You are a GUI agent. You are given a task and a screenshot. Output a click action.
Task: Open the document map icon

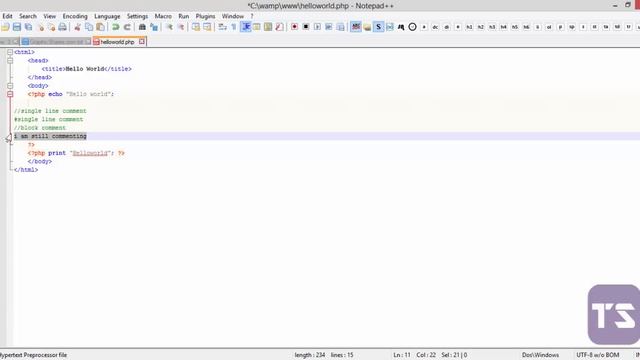click(x=268, y=27)
